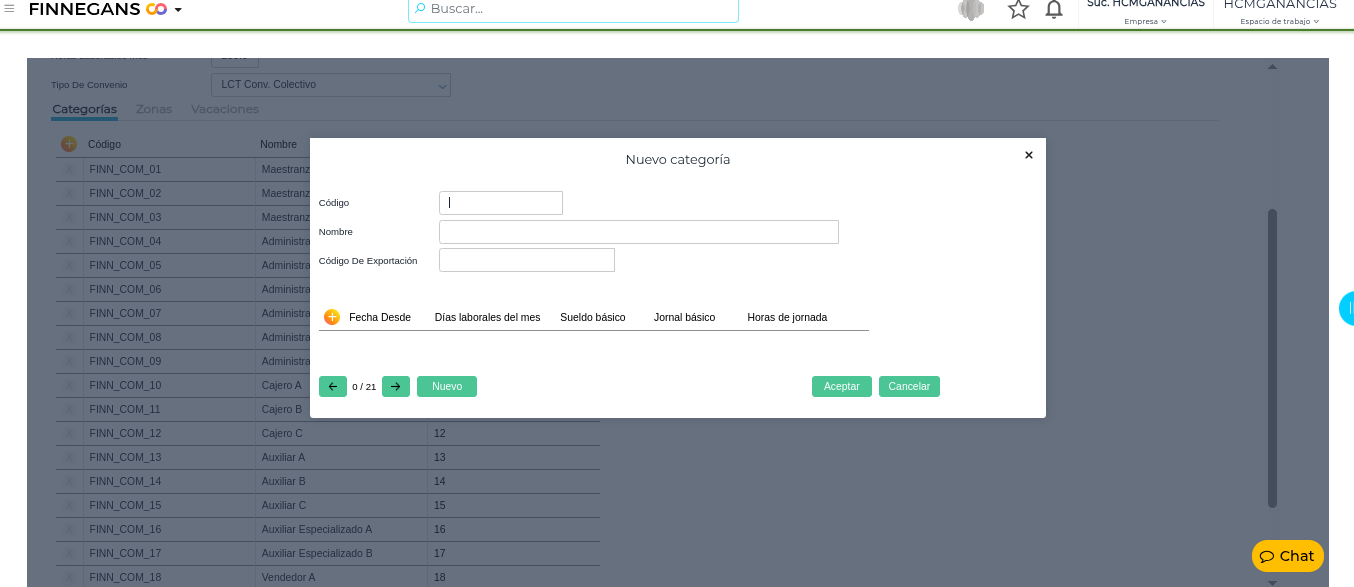Delete row FINN_COM_01 icon
The image size is (1354, 587).
click(69, 169)
